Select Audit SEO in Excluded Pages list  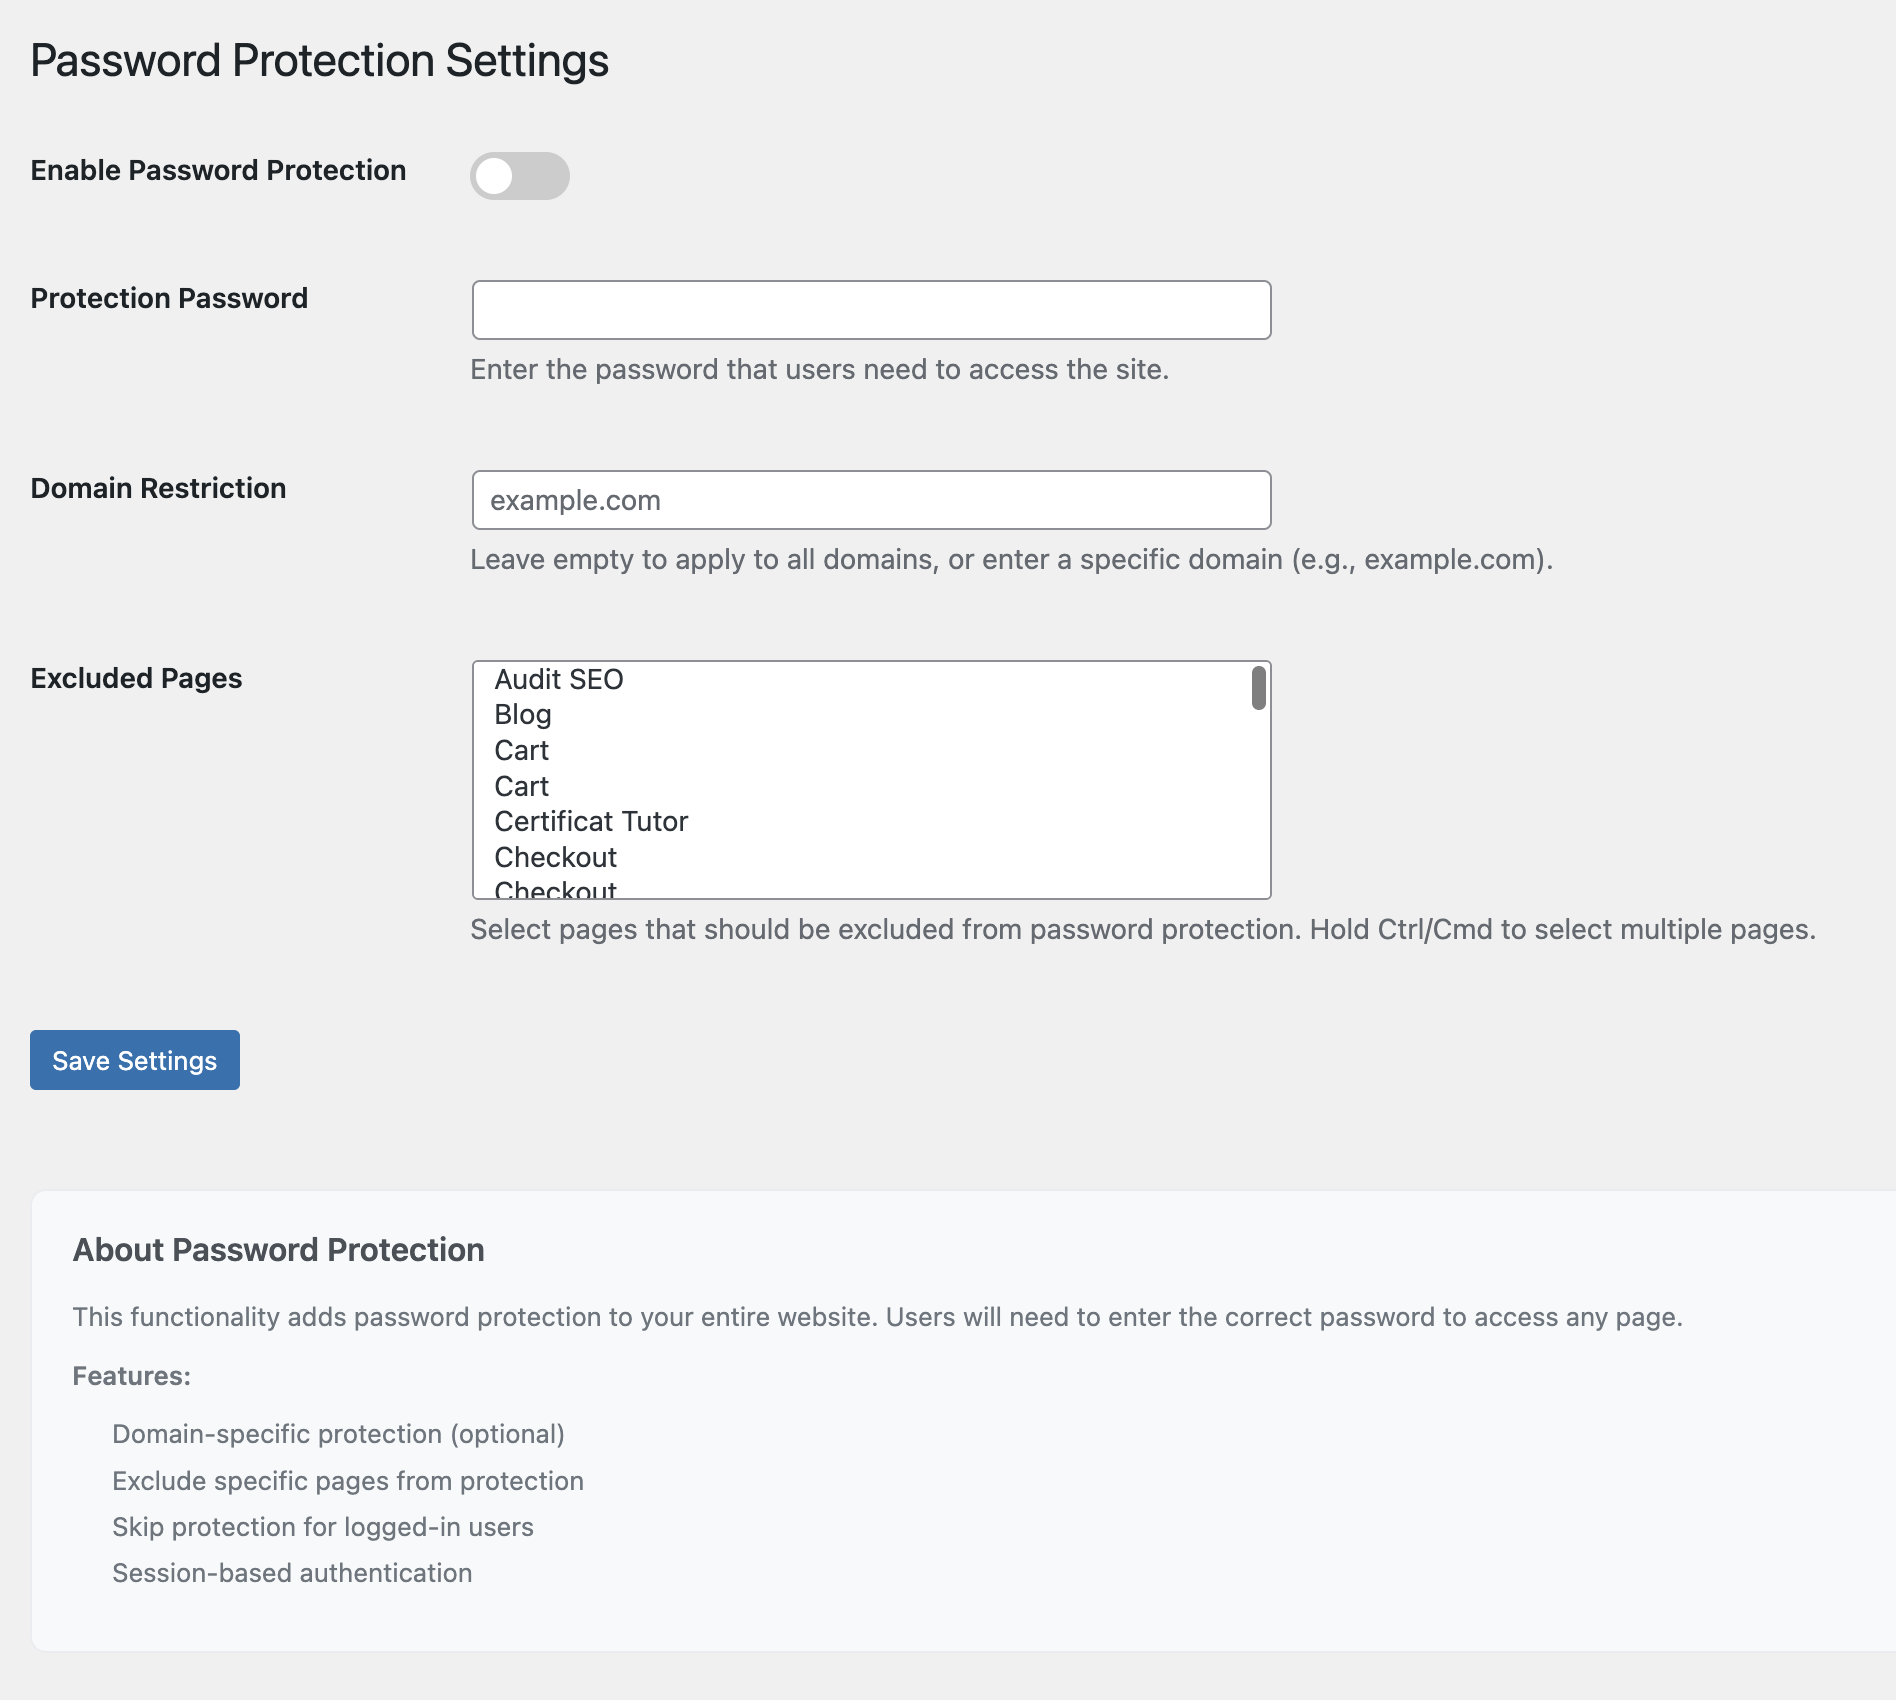559,680
